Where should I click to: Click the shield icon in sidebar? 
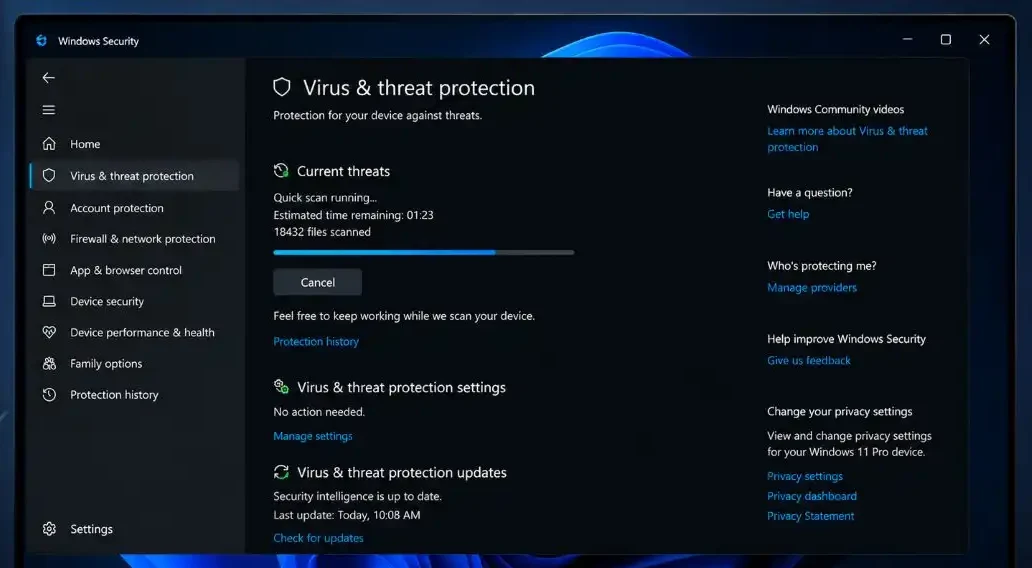point(49,175)
